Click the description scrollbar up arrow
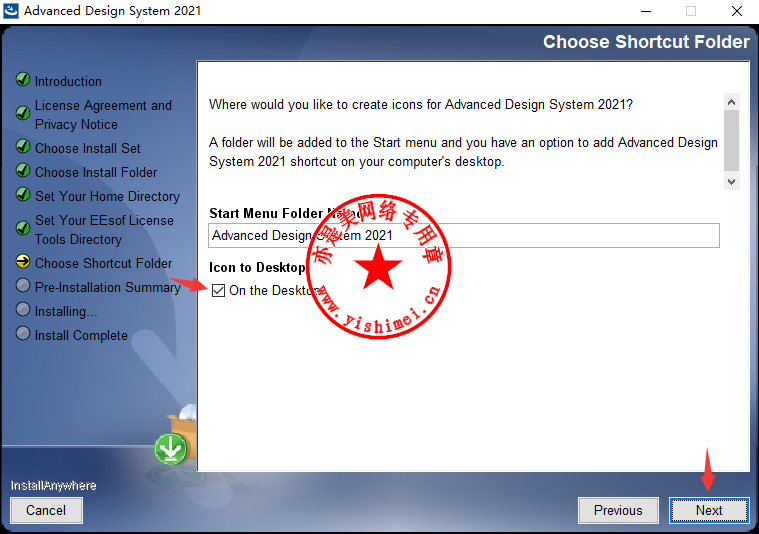 click(x=731, y=102)
